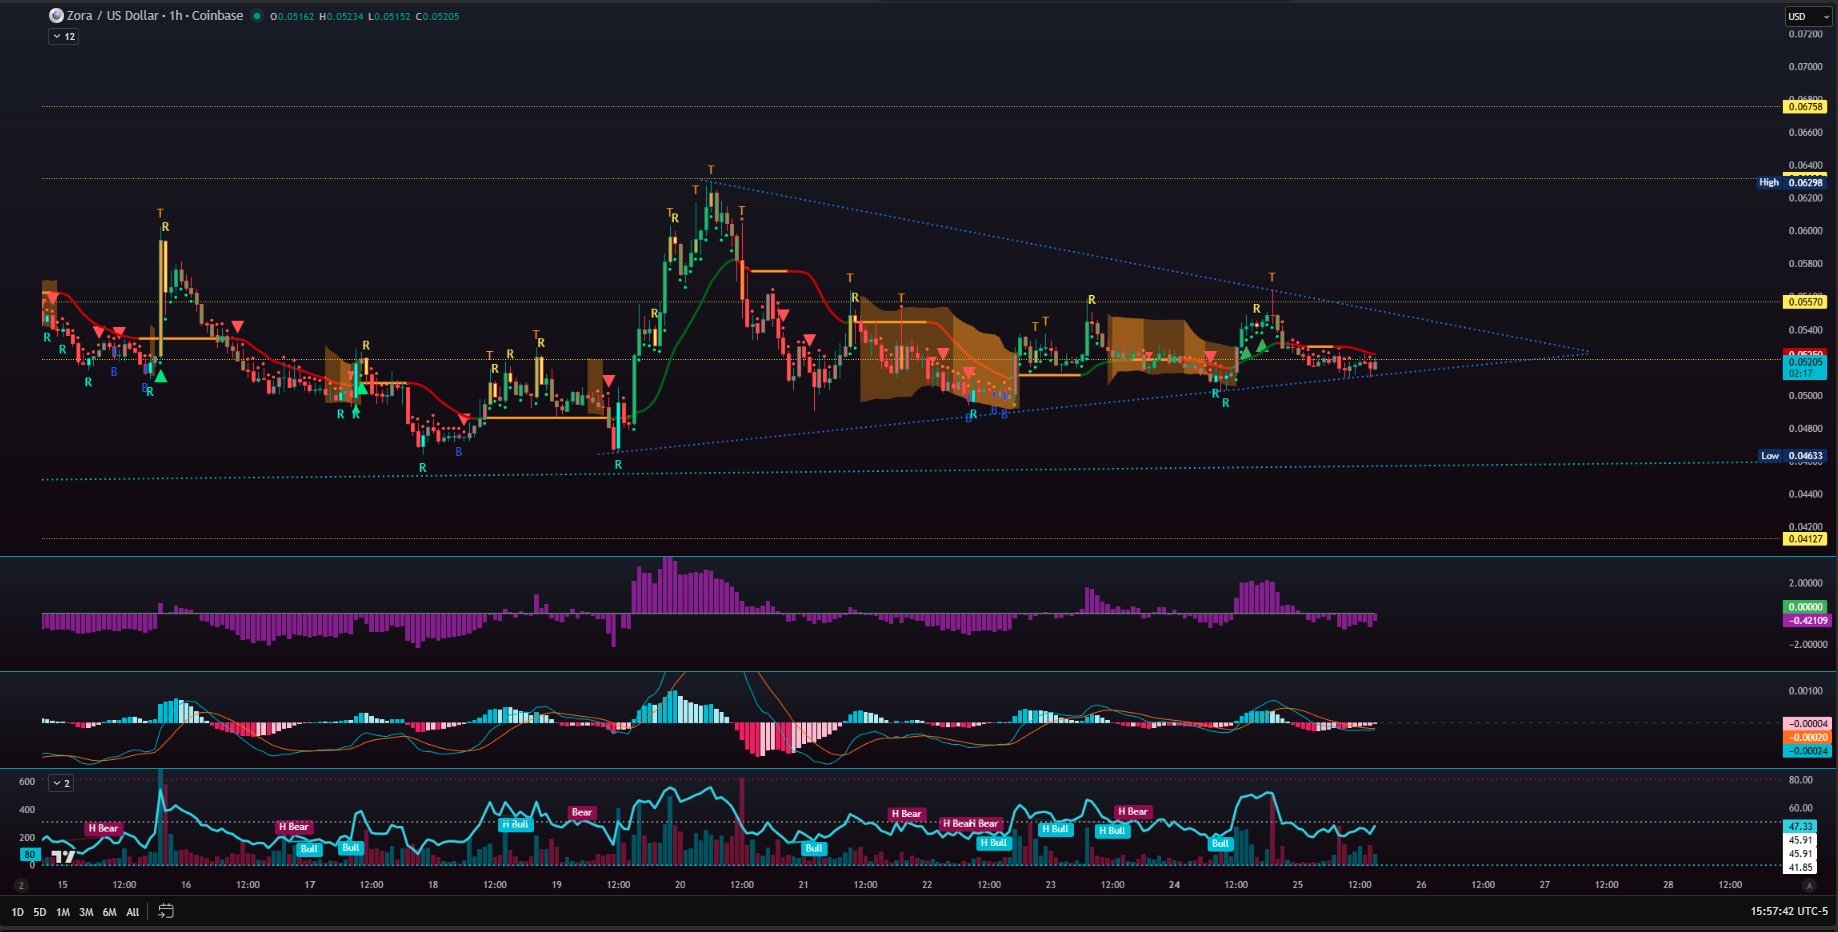Click the teal -0.00024 value label
Screen dimensions: 1838x932
click(x=1807, y=751)
